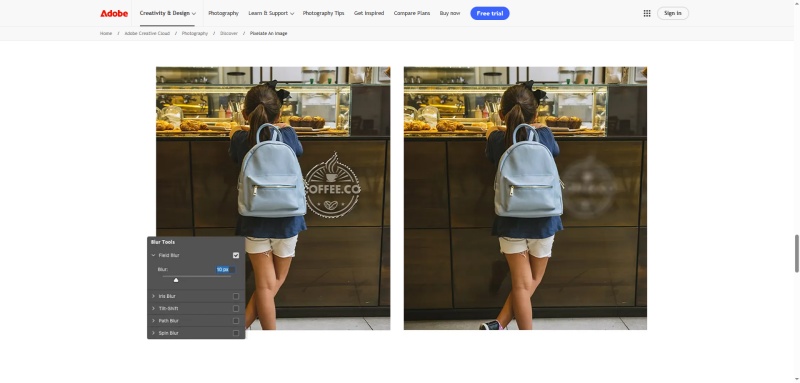The height and width of the screenshot is (383, 800).
Task: Select Compare Plans in the navigation
Action: tap(412, 13)
